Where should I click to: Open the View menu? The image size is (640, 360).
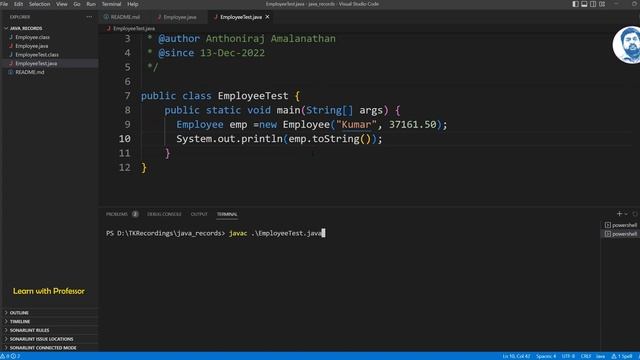(62, 4)
